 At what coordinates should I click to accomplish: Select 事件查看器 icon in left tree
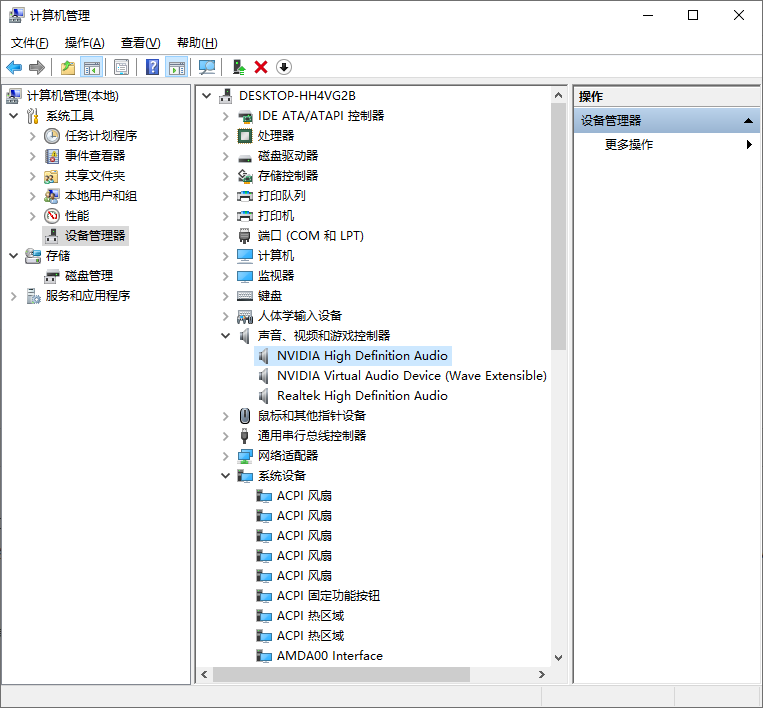tap(52, 156)
